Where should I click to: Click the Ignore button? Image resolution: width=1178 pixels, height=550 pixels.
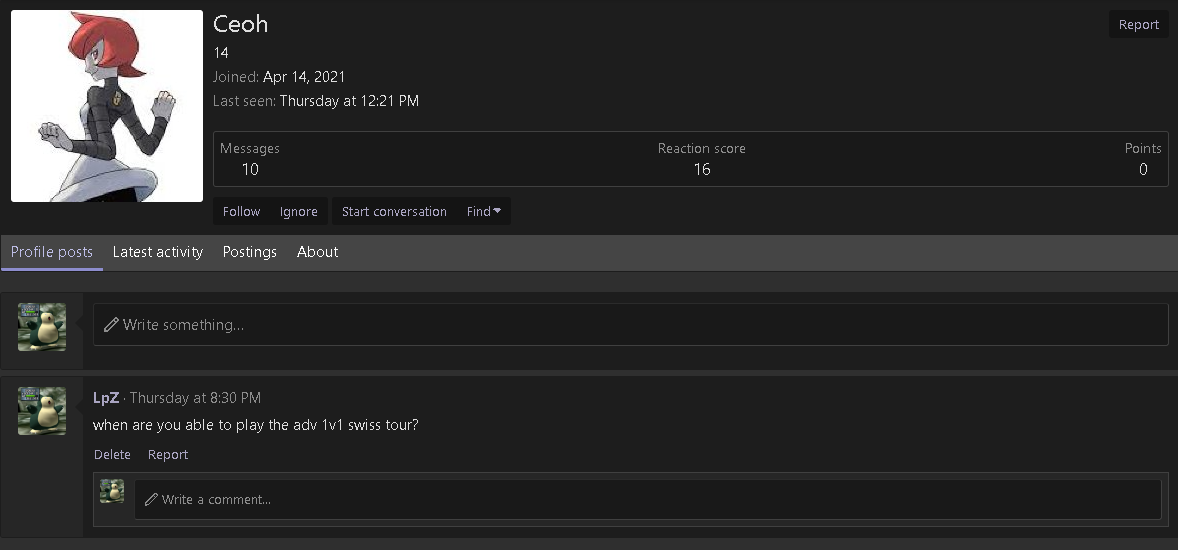coord(298,211)
